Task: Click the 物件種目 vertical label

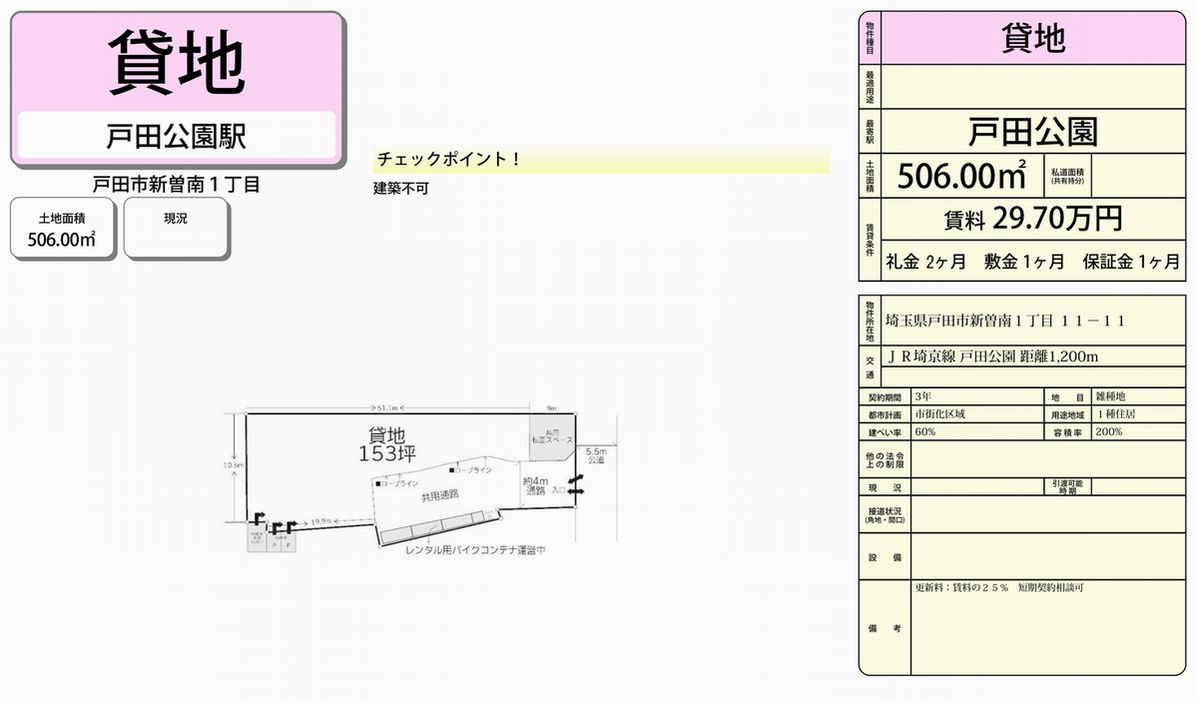Action: (869, 38)
